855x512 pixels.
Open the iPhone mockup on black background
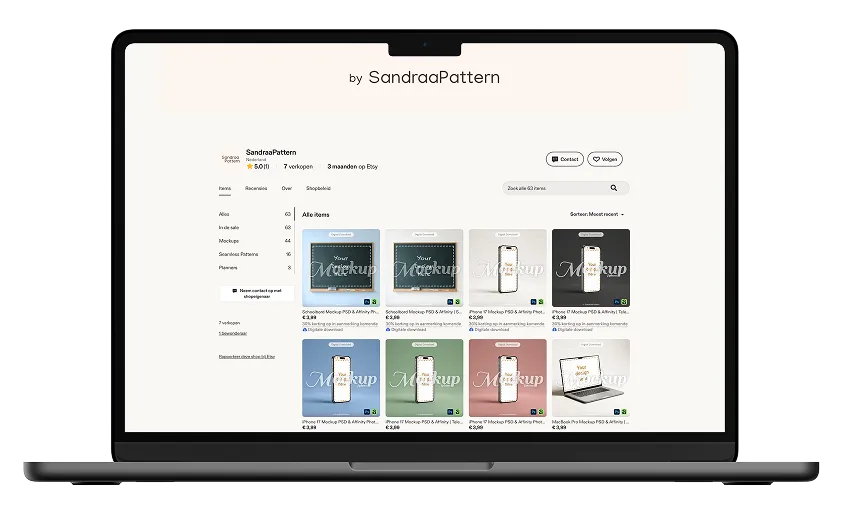tap(591, 268)
